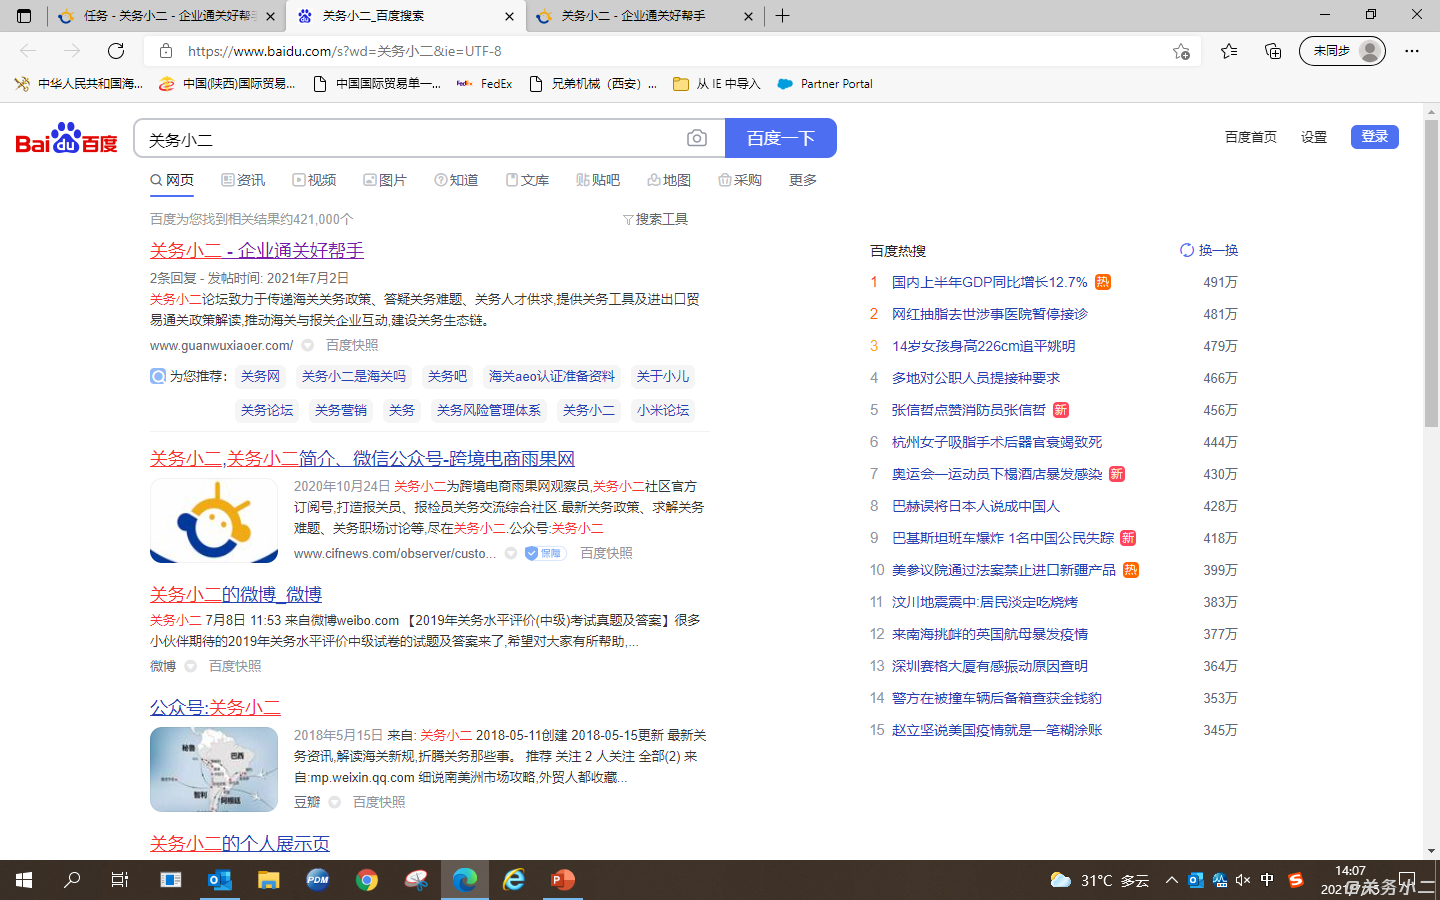Viewport: 1440px width, 900px height.
Task: Click the 百度一下 search button
Action: coord(781,138)
